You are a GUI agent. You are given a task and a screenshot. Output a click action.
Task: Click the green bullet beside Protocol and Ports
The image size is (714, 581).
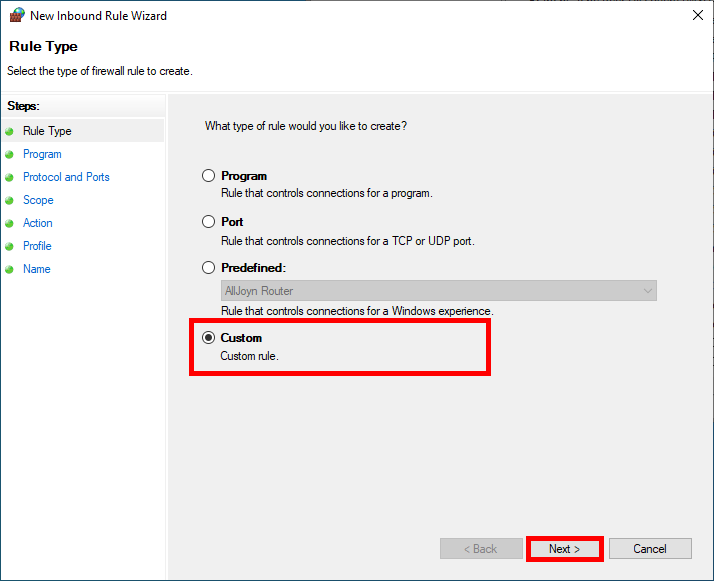pyautogui.click(x=10, y=178)
